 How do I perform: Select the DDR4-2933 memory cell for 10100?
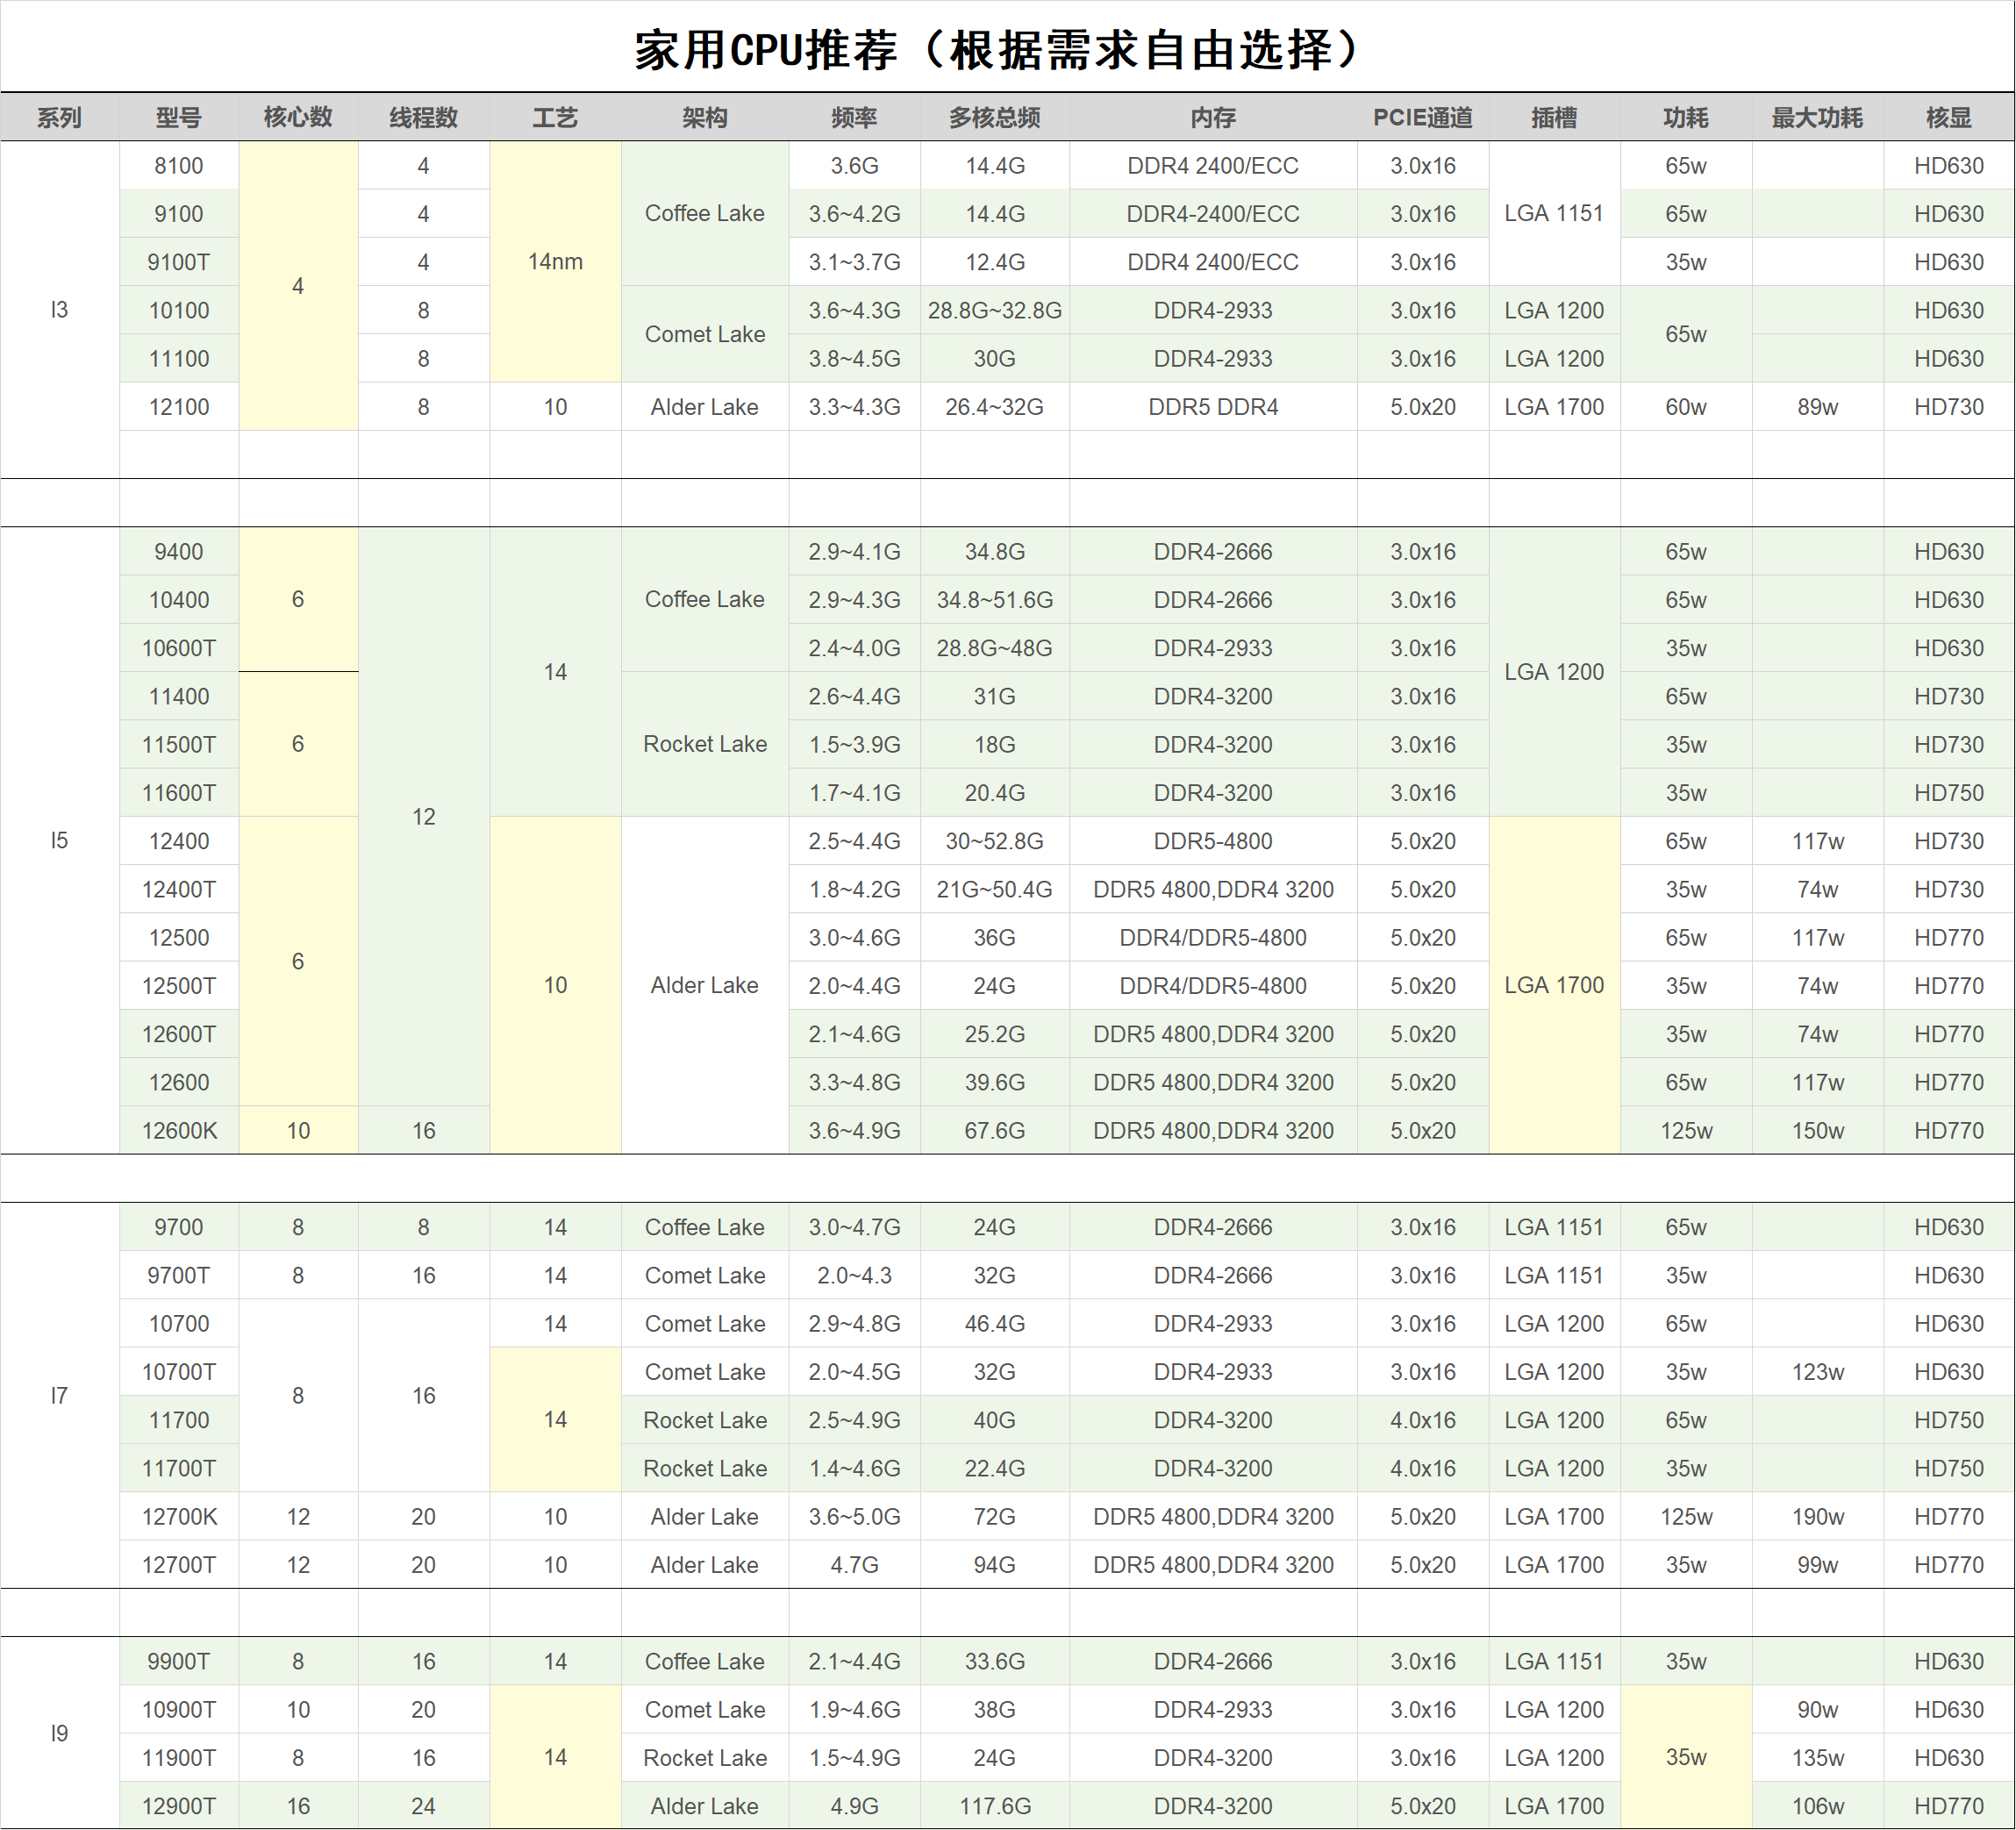click(x=1213, y=310)
